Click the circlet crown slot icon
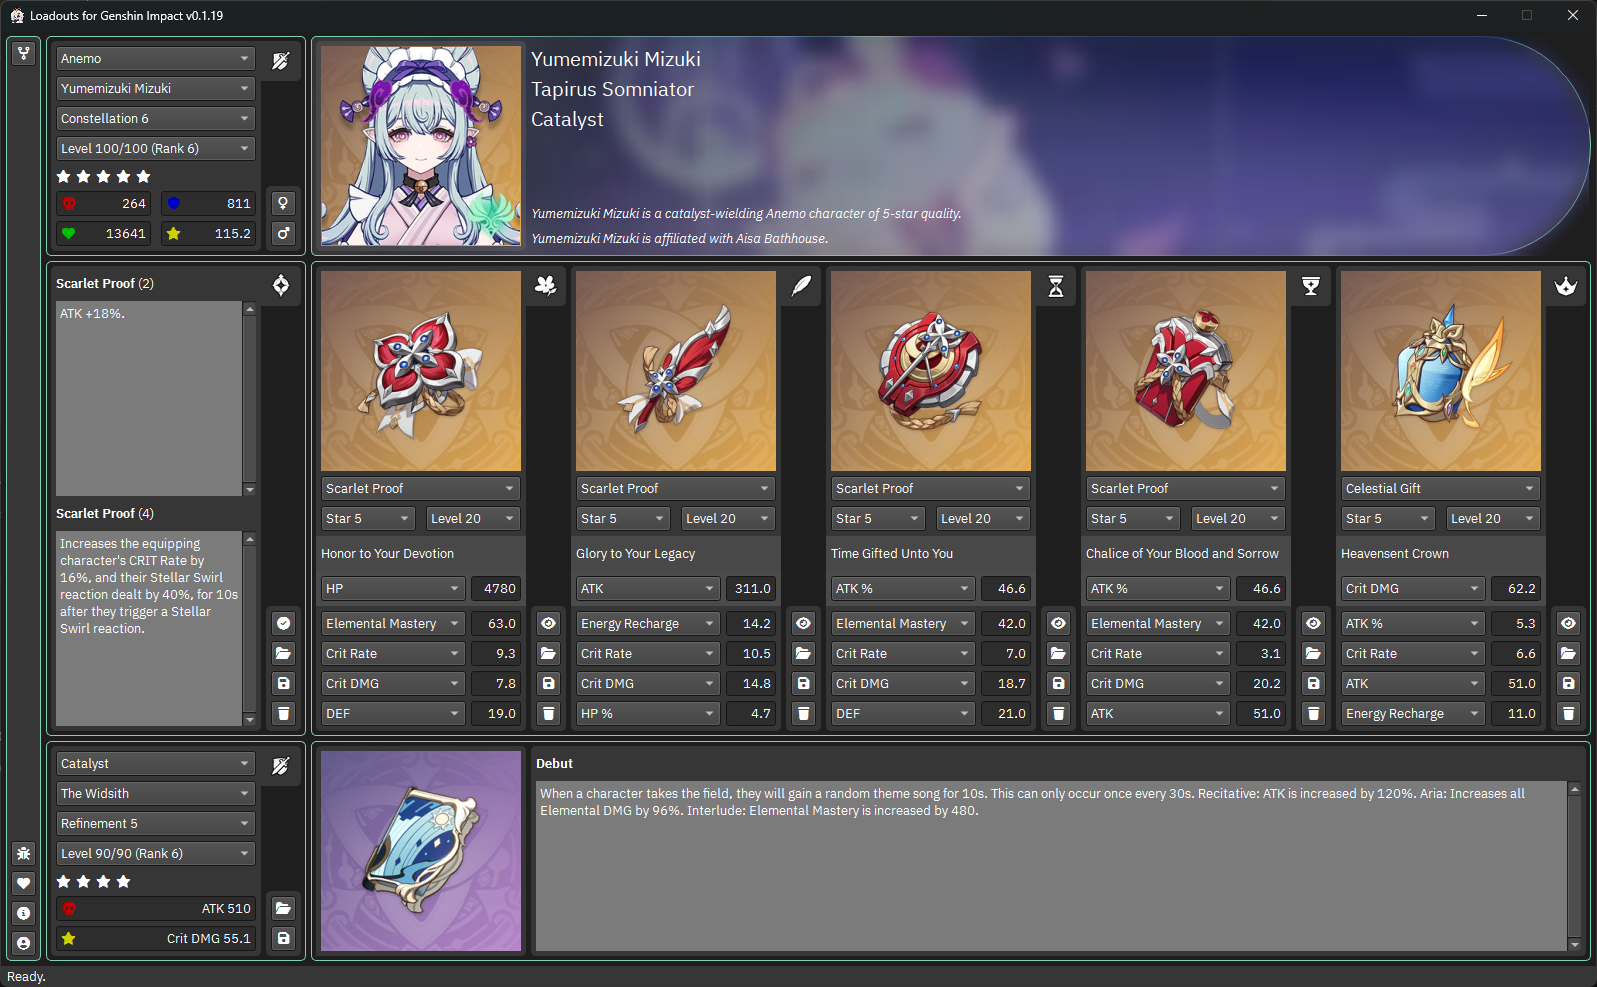Image resolution: width=1597 pixels, height=987 pixels. click(x=1566, y=286)
